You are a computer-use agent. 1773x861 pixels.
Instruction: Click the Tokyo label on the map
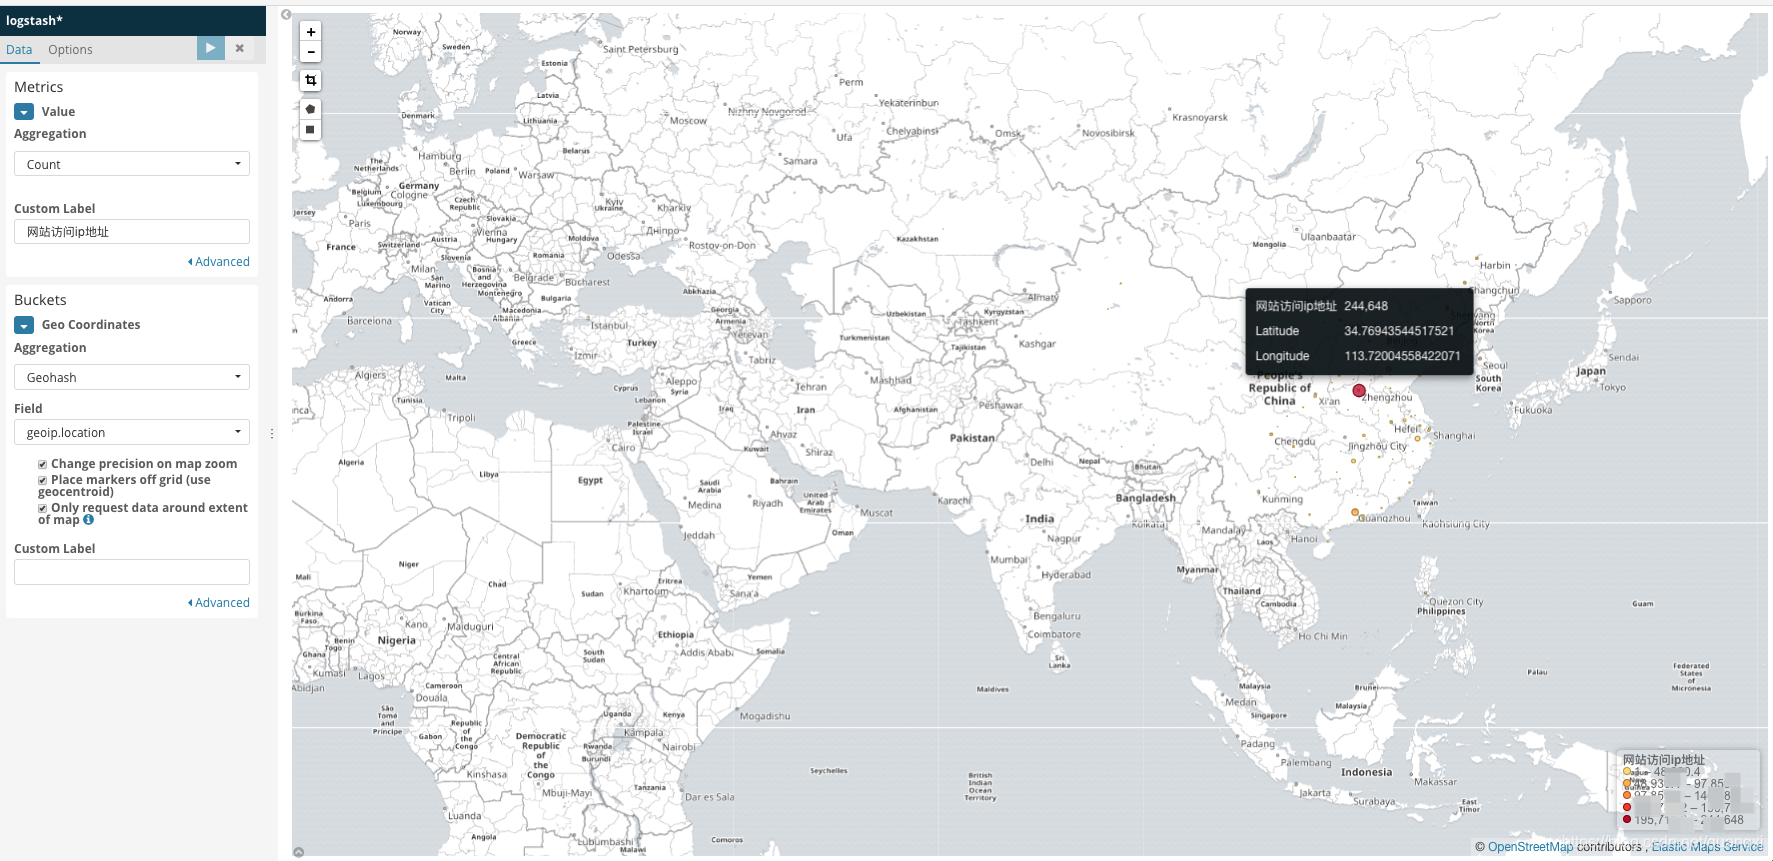[x=1612, y=387]
